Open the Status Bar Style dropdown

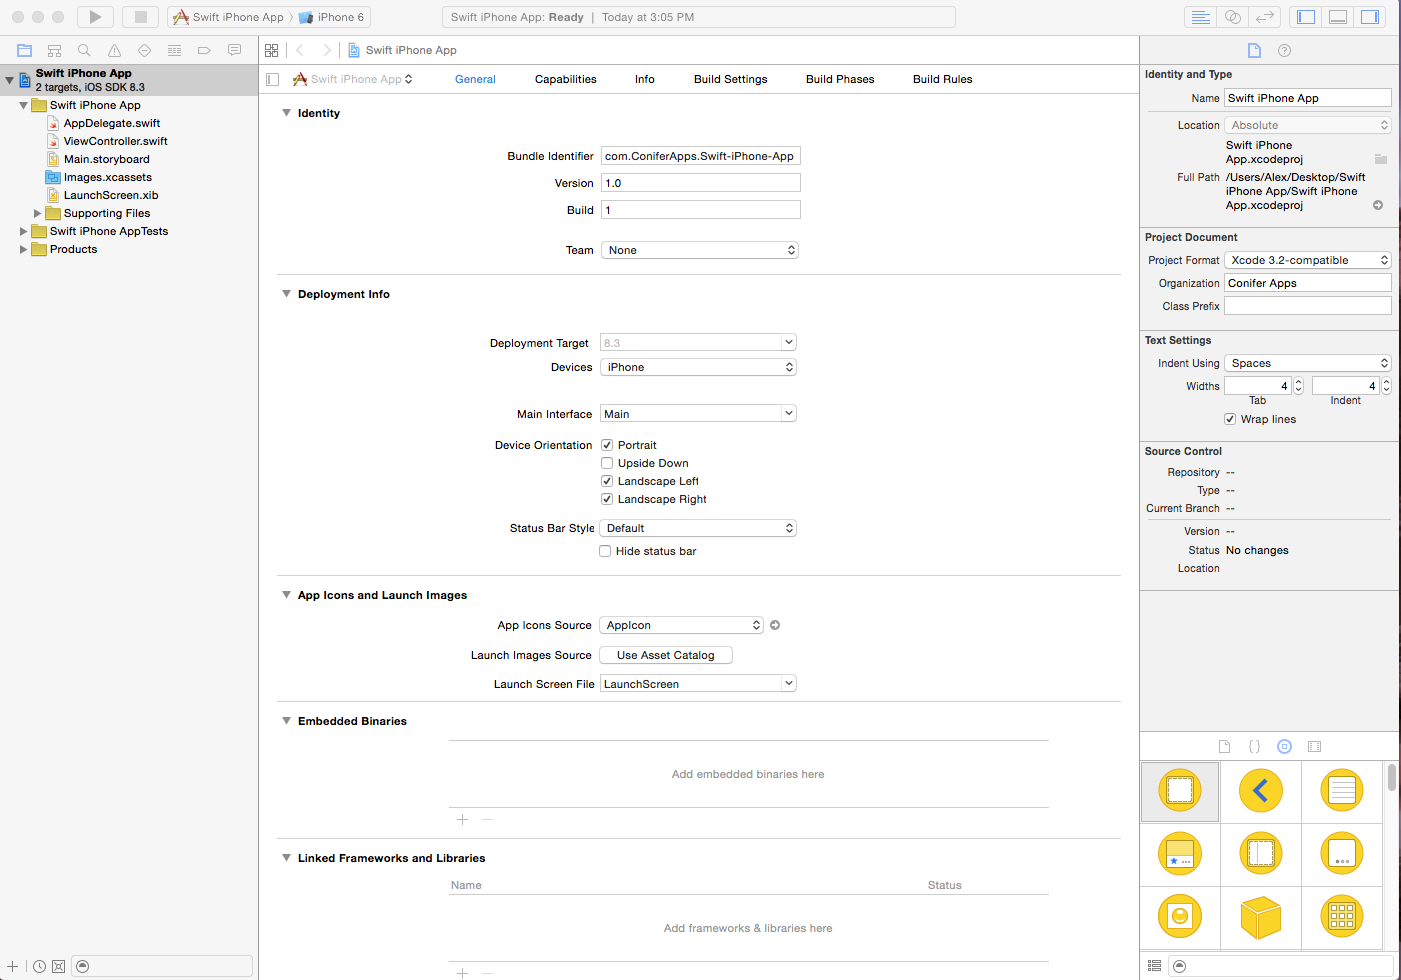coord(698,528)
